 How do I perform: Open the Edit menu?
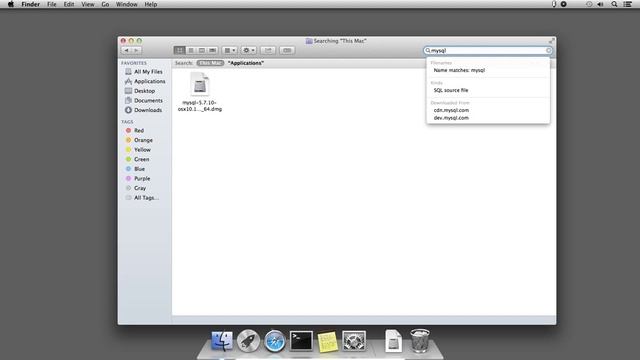(69, 4)
